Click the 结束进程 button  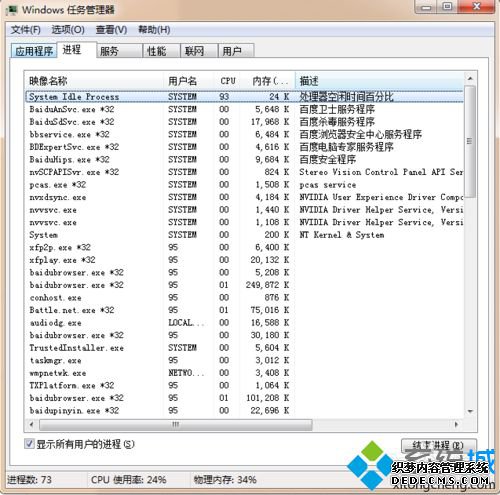pyautogui.click(x=439, y=445)
